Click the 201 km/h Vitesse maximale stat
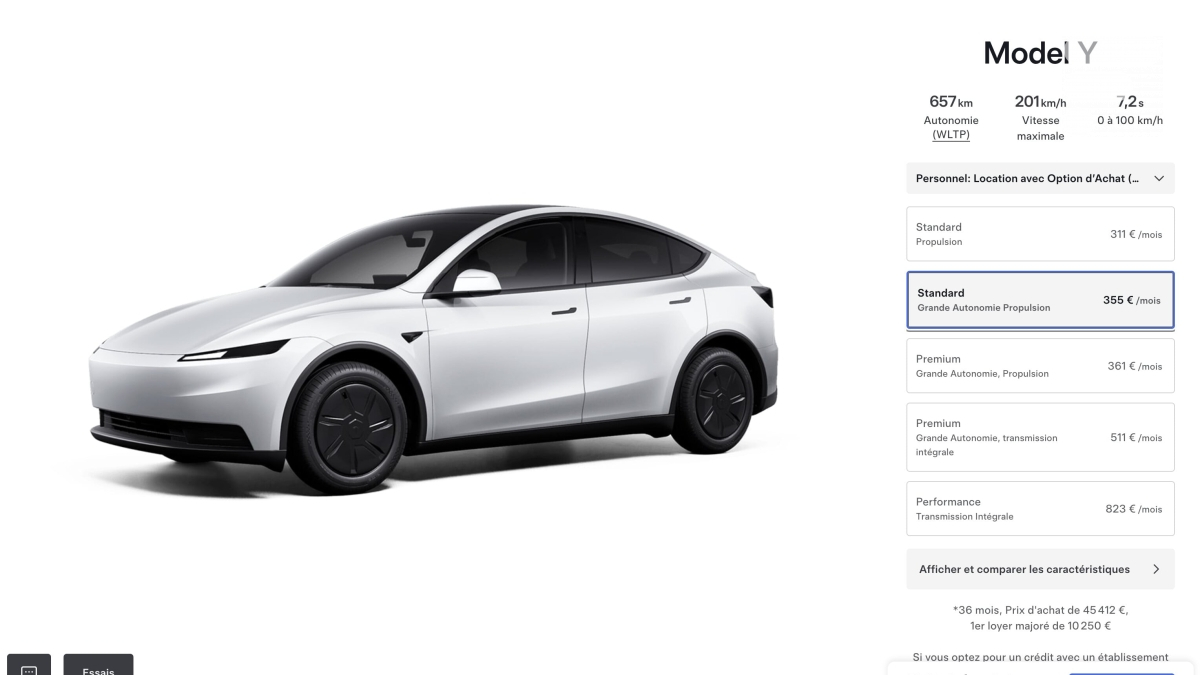Image resolution: width=1200 pixels, height=675 pixels. point(1040,119)
